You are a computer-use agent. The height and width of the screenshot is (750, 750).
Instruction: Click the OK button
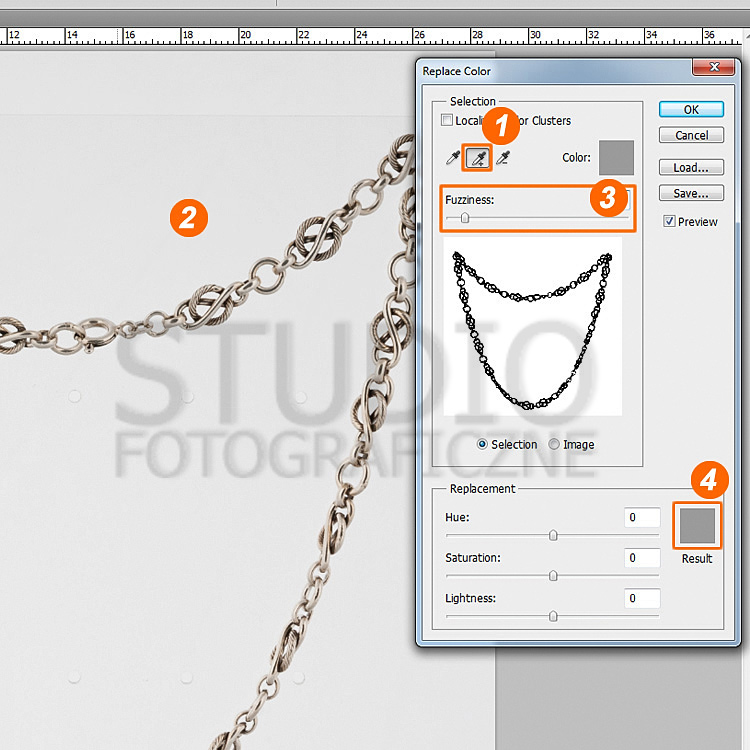click(x=691, y=110)
